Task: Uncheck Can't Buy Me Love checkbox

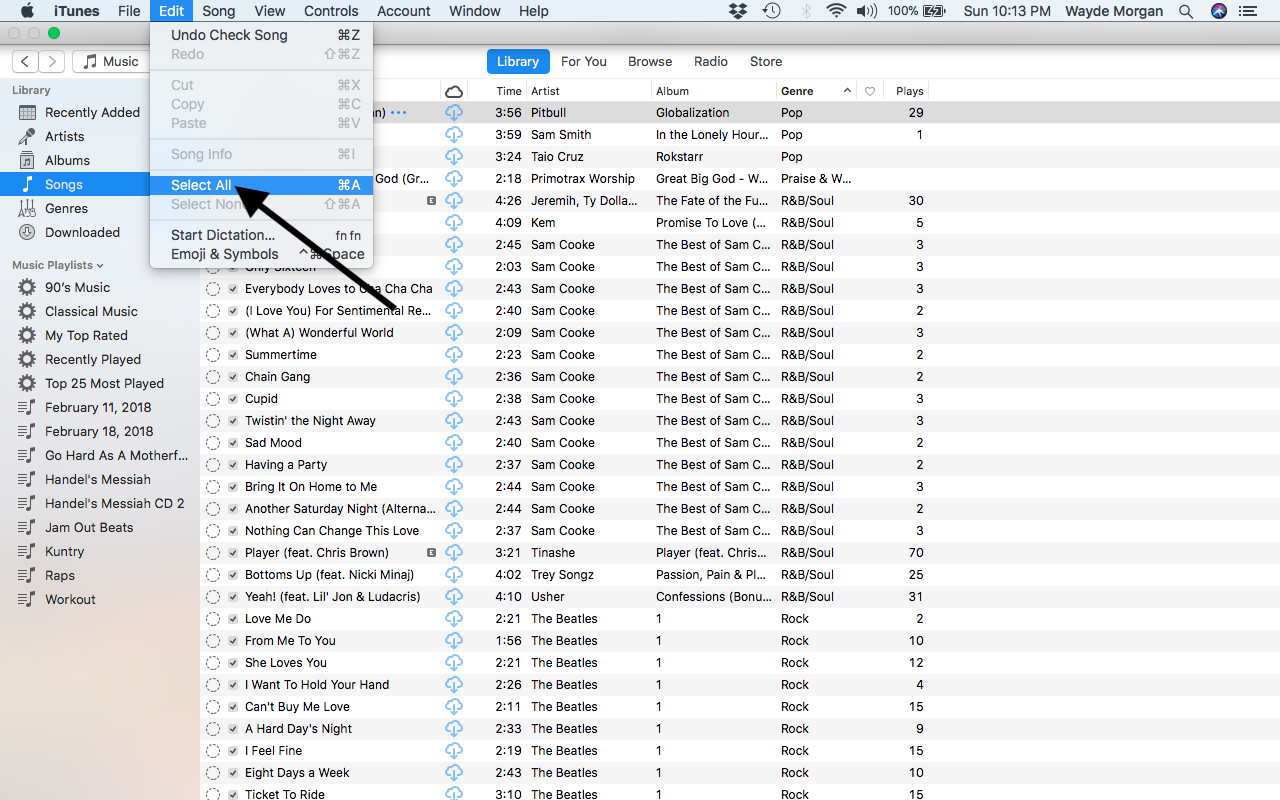Action: tap(233, 707)
